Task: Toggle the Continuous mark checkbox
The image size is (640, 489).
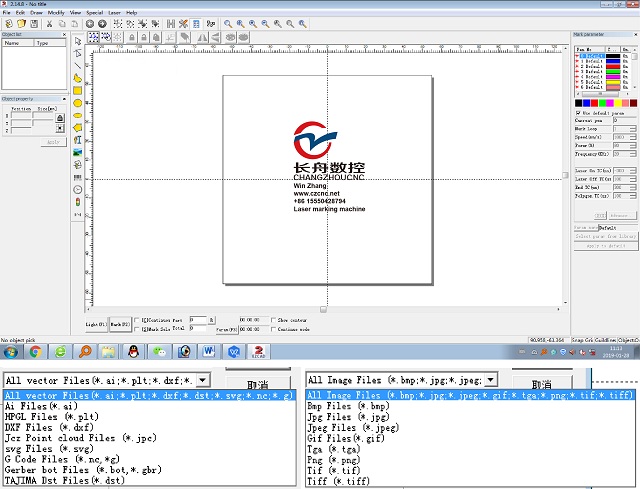Action: pyautogui.click(x=137, y=320)
